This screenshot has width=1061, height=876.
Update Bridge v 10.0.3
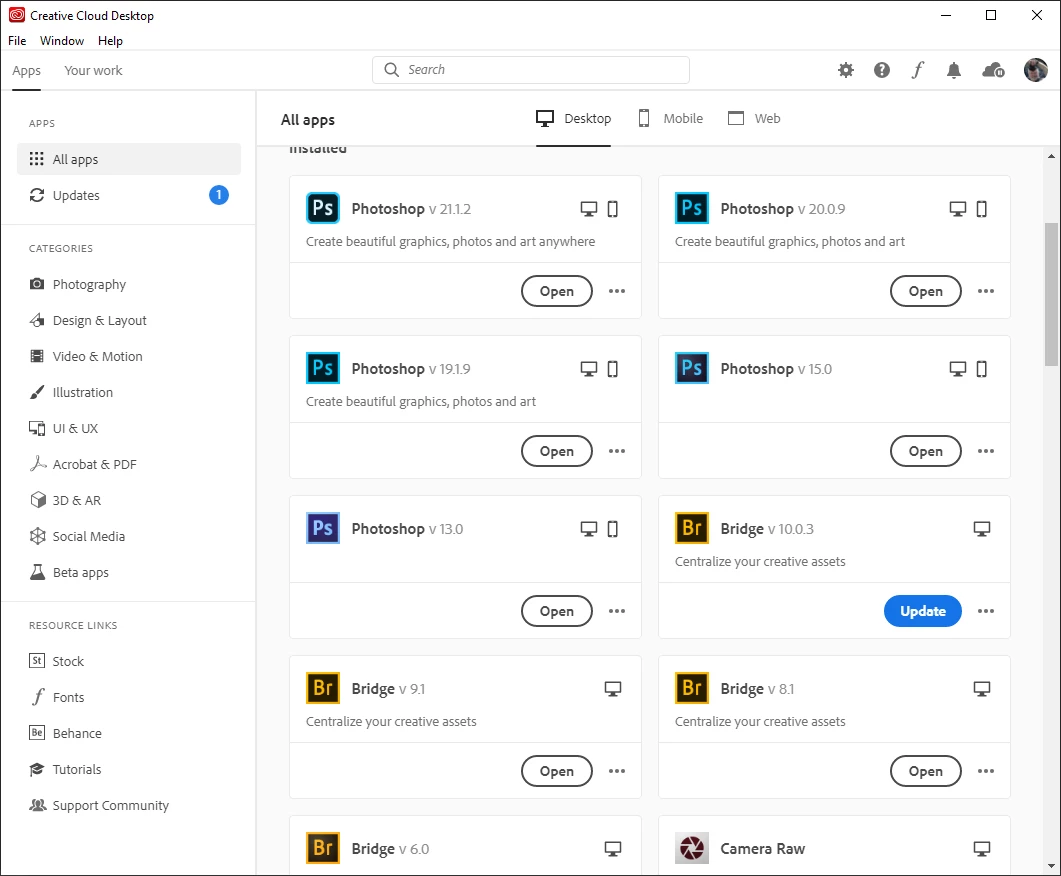(x=922, y=611)
